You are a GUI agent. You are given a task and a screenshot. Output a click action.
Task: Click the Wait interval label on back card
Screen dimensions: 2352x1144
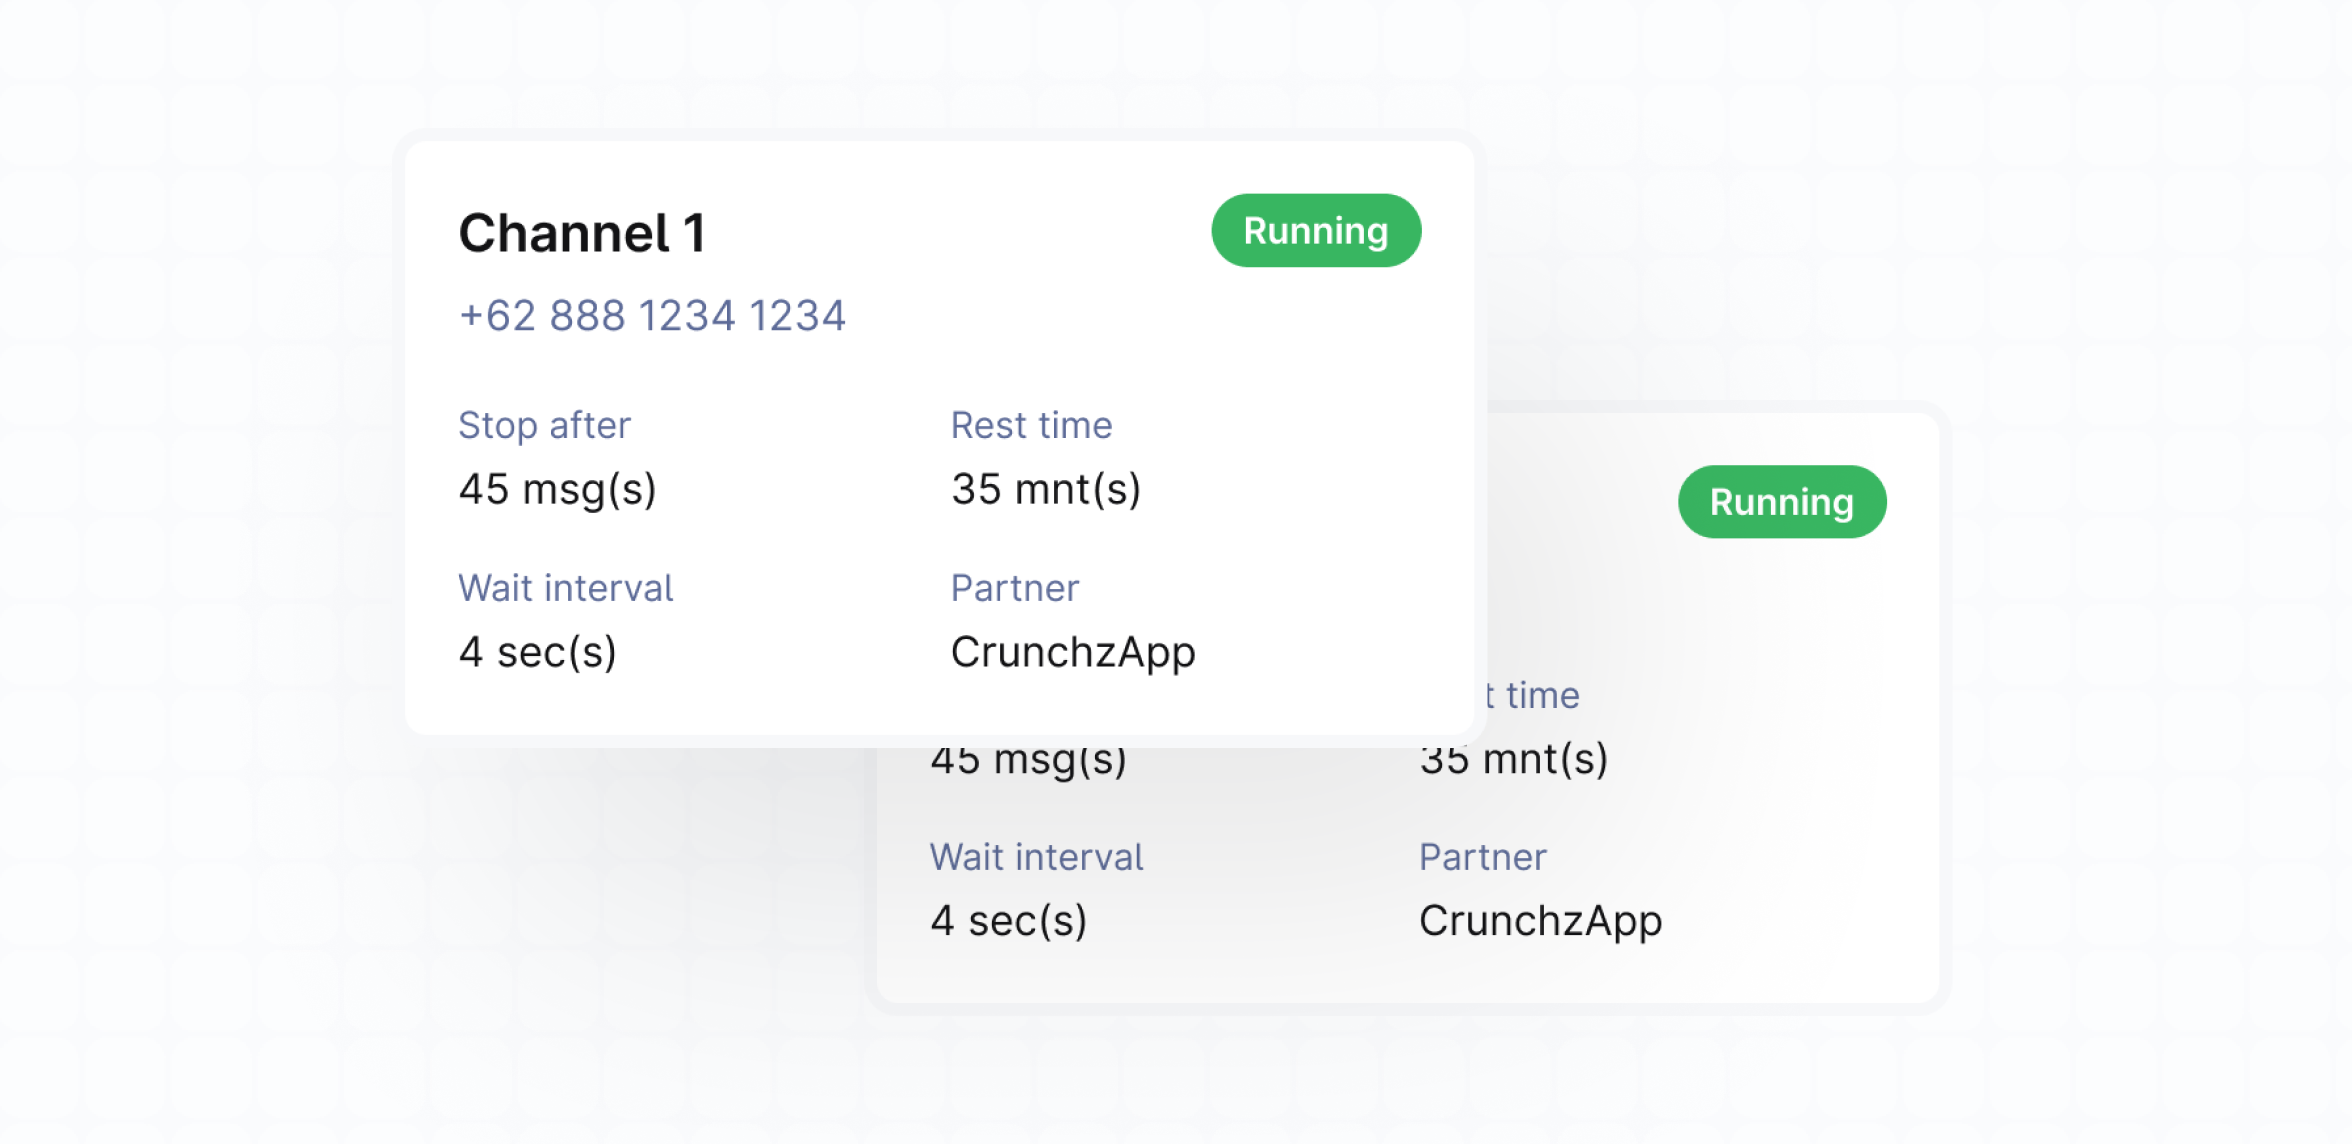click(1036, 858)
